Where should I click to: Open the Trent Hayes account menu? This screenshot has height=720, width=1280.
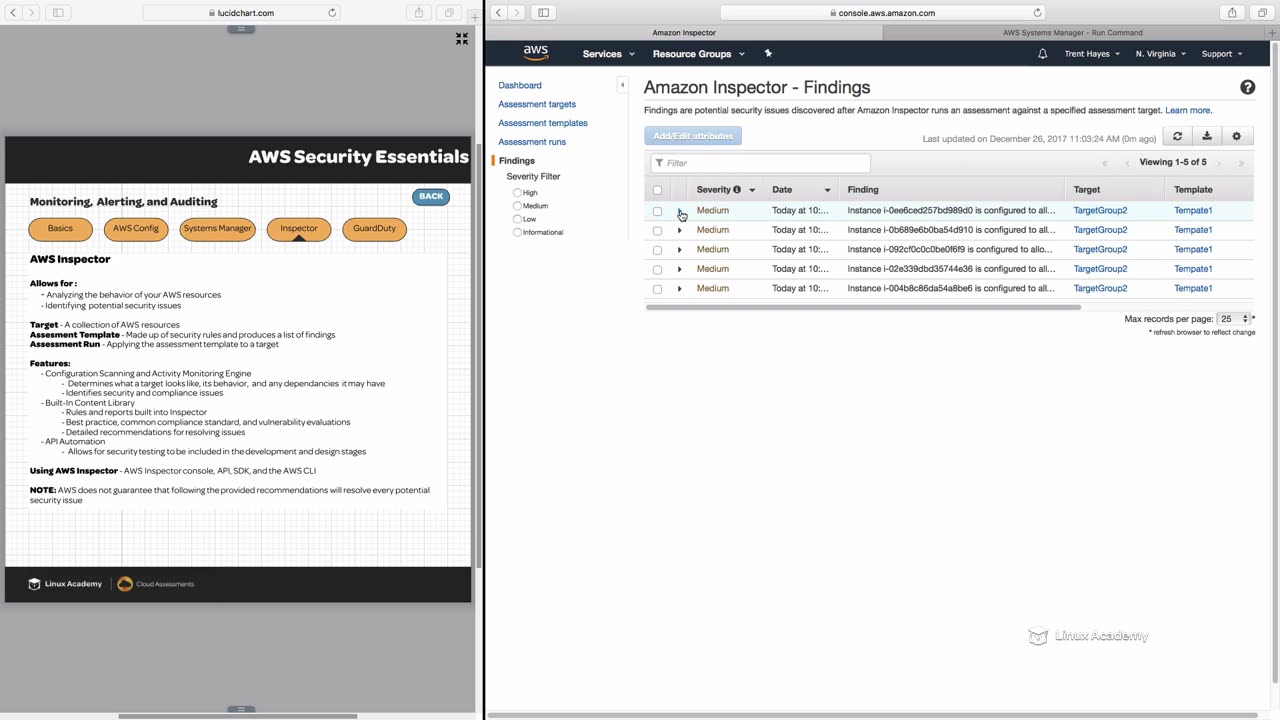(x=1092, y=54)
